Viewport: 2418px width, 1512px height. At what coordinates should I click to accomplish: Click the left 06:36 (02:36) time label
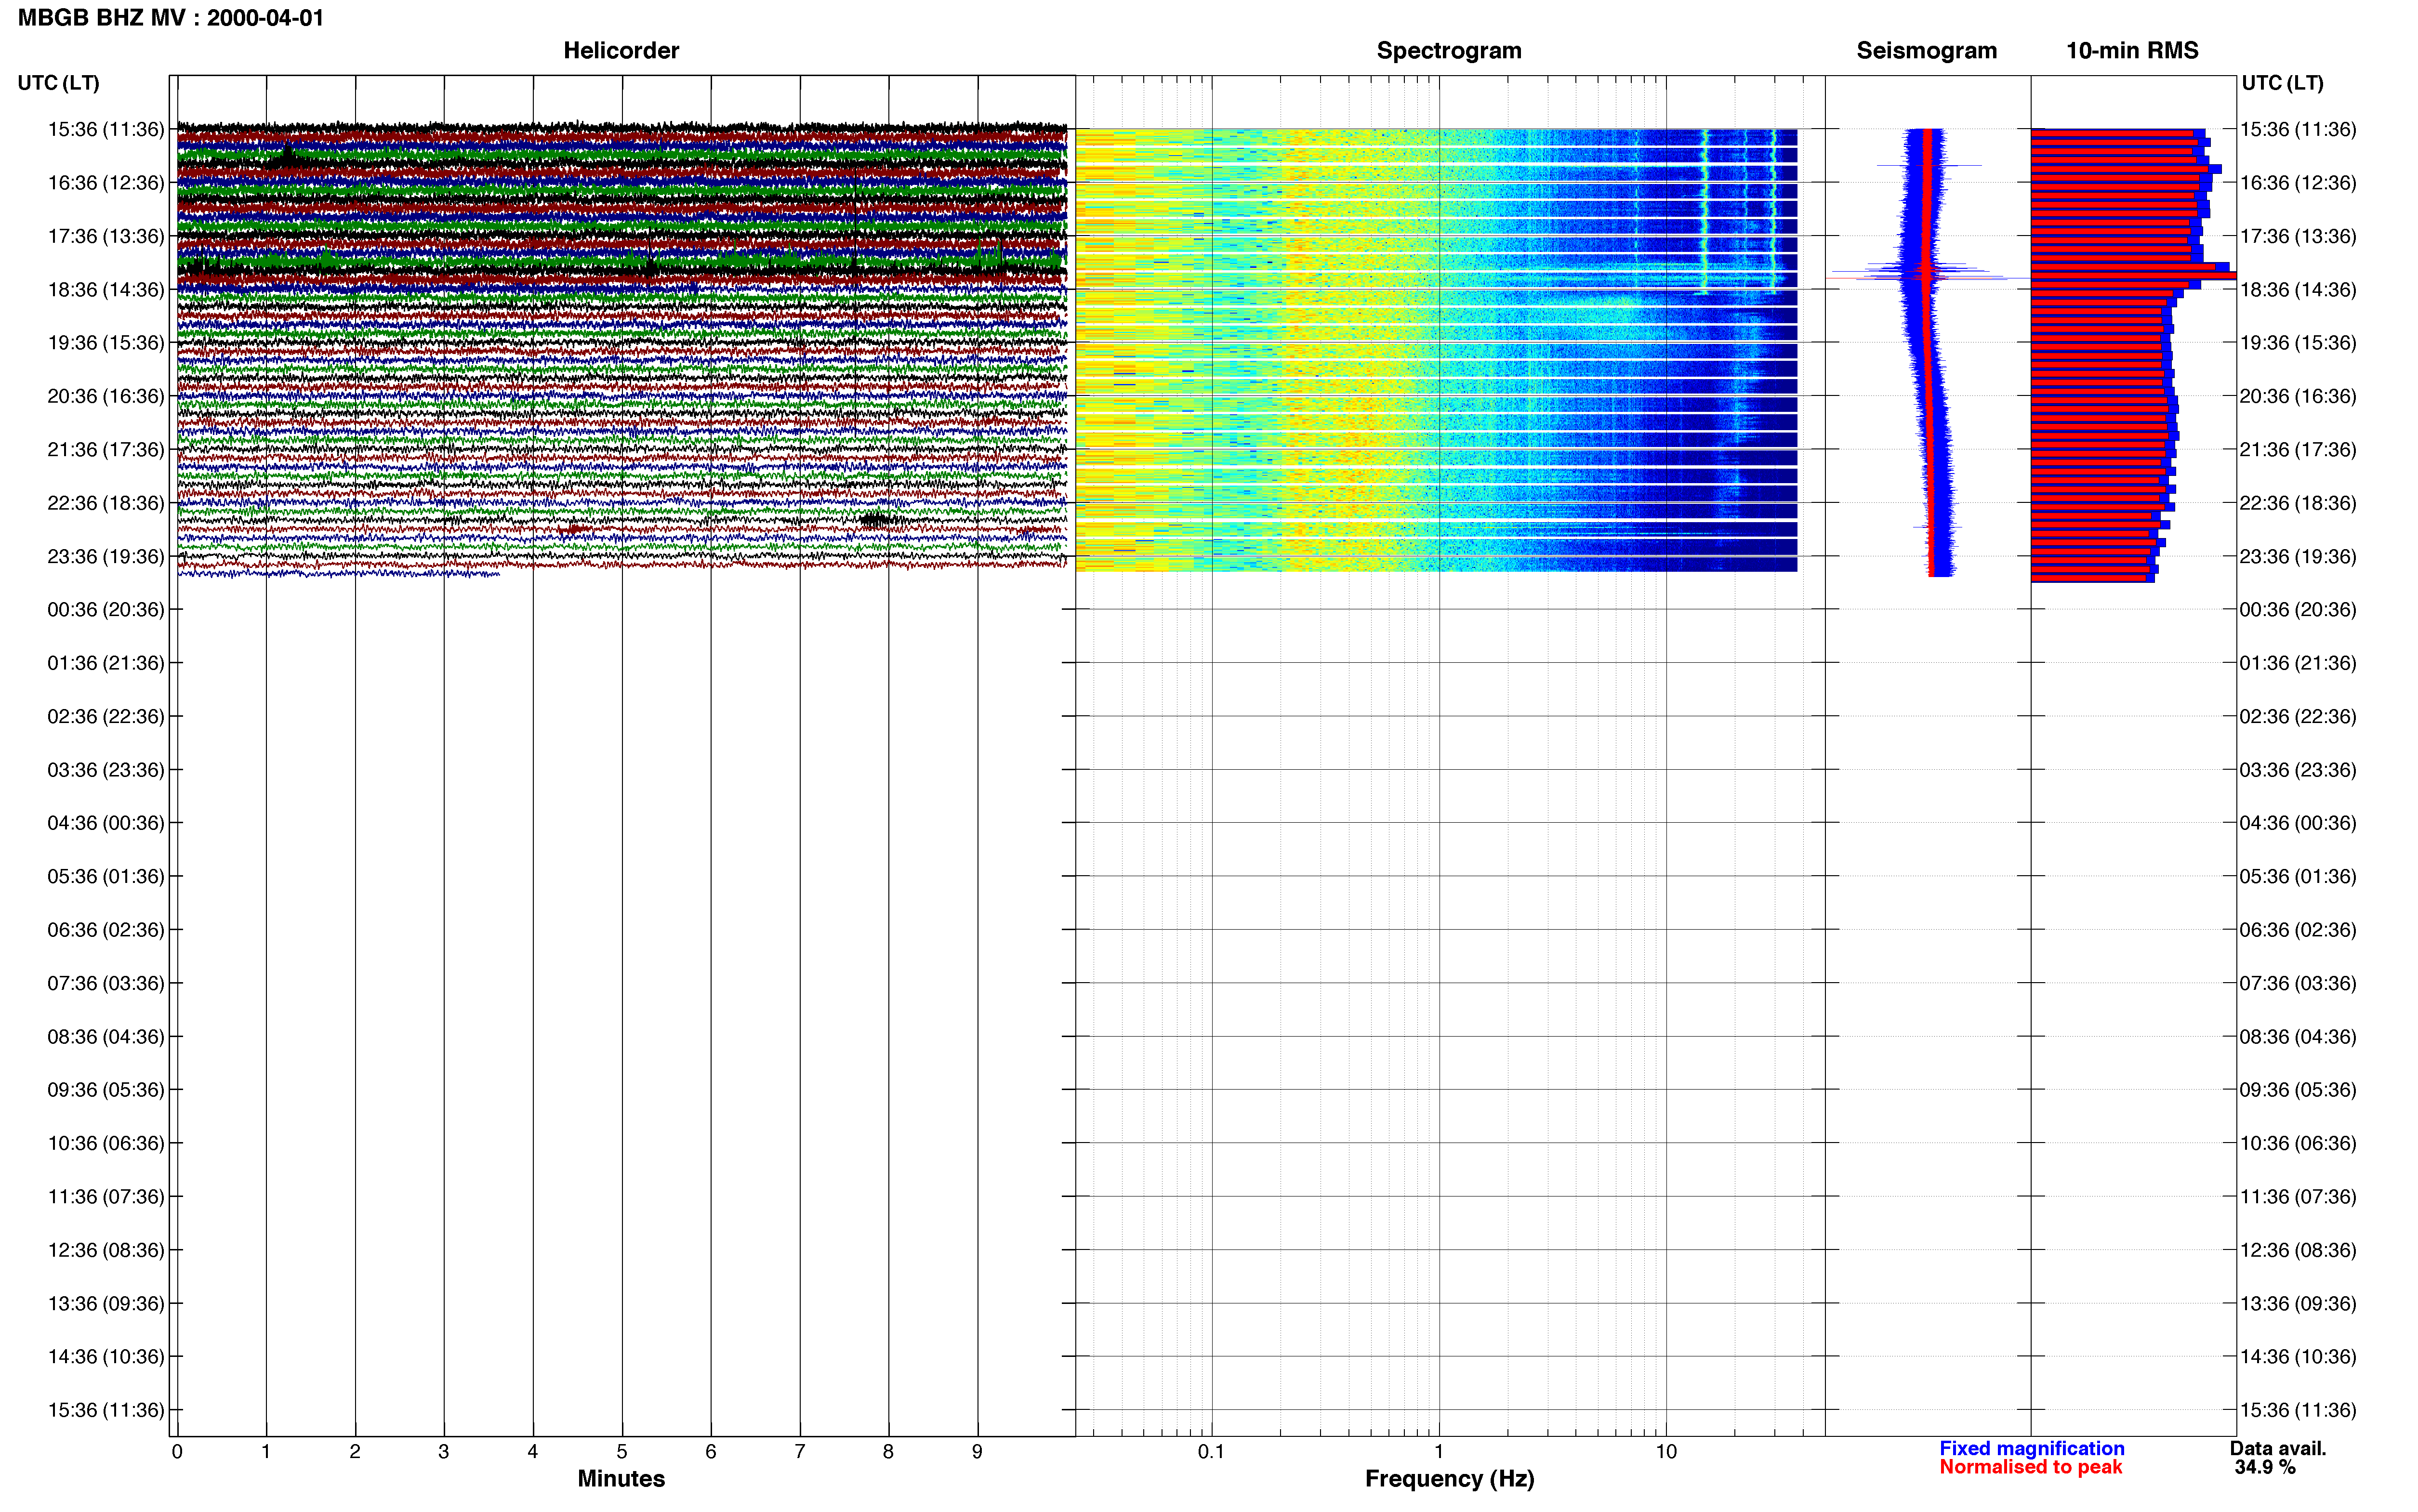(x=106, y=929)
